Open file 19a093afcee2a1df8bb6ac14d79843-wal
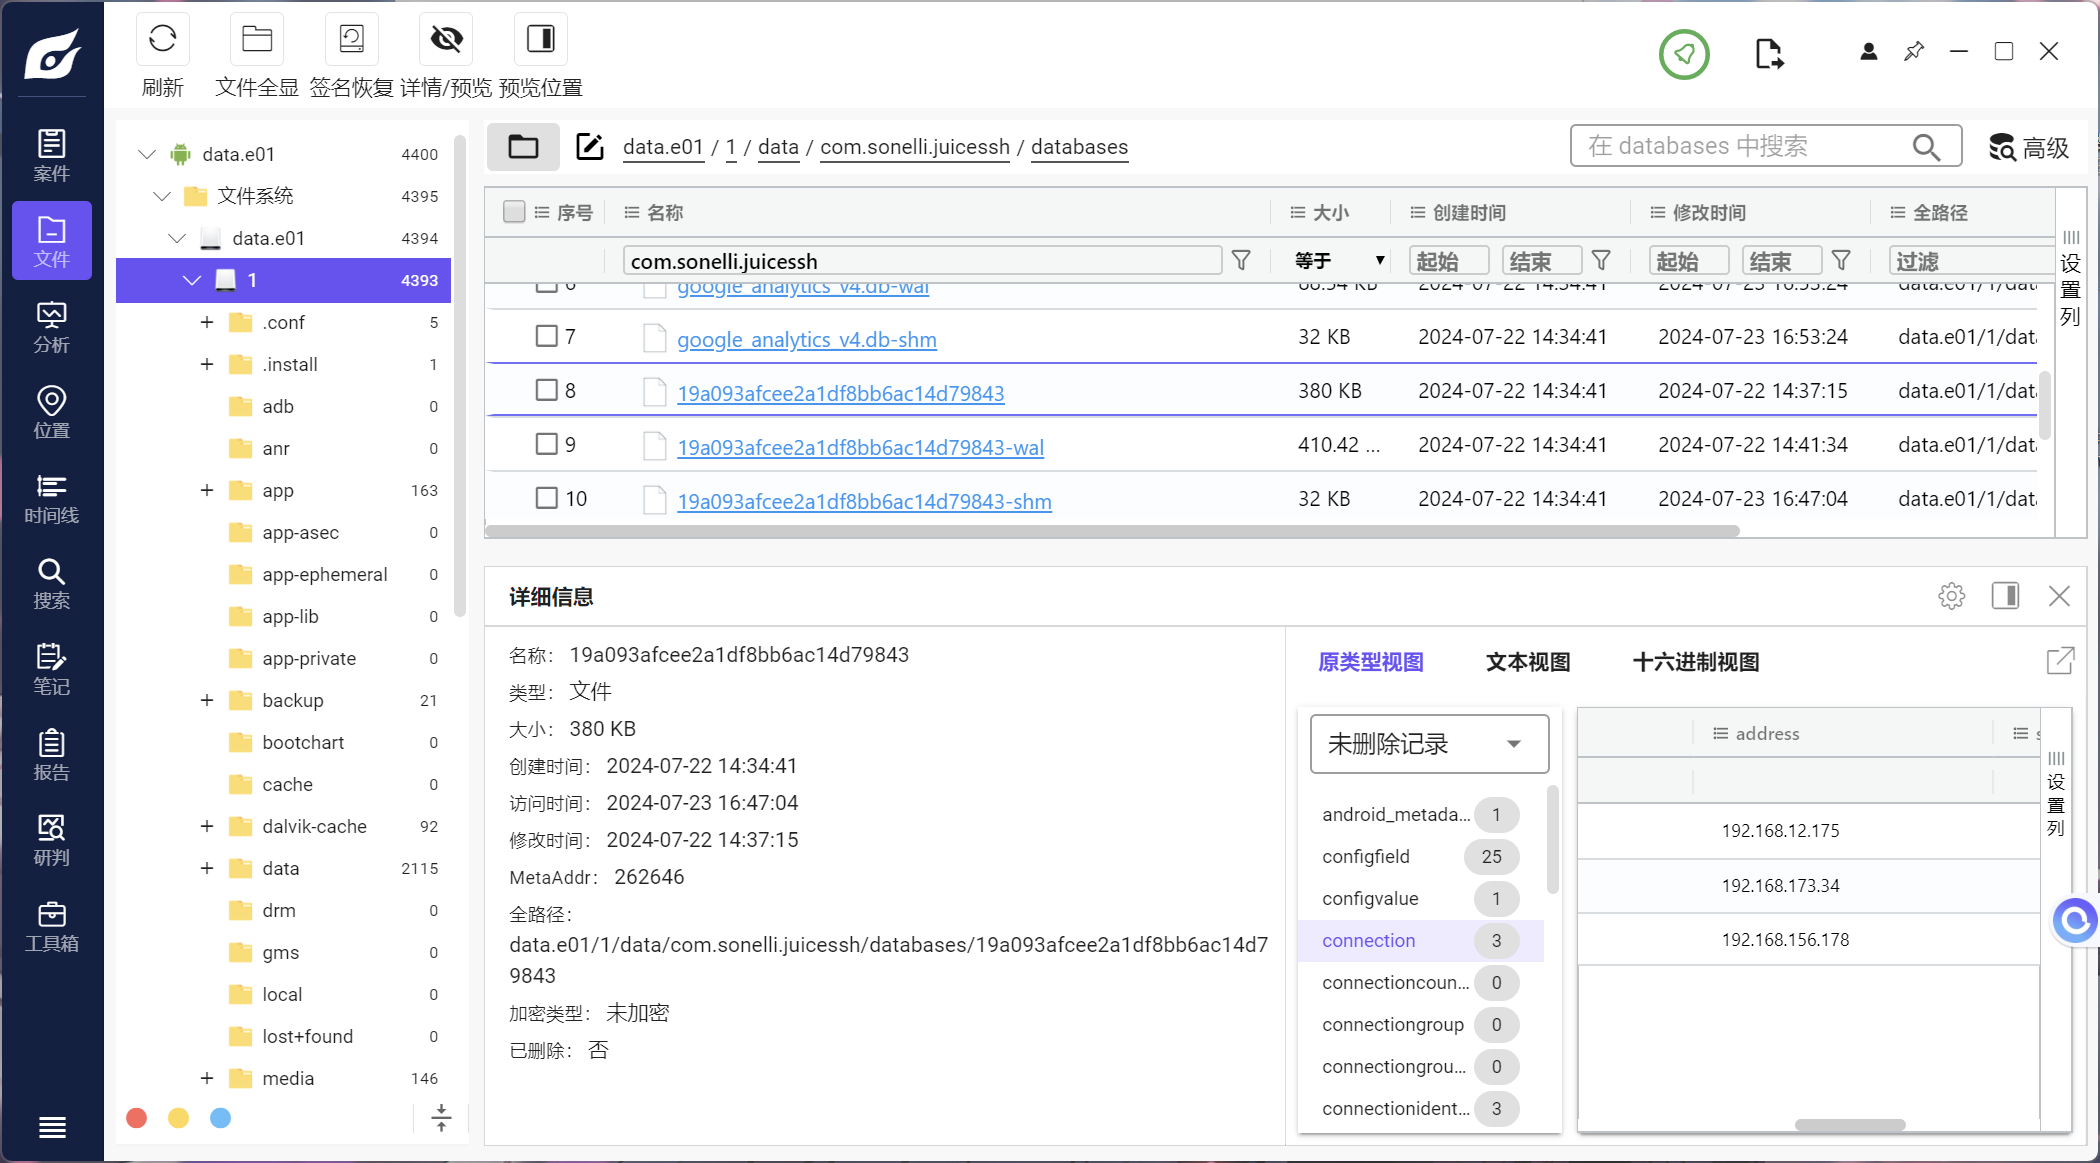This screenshot has width=2100, height=1163. coord(860,447)
